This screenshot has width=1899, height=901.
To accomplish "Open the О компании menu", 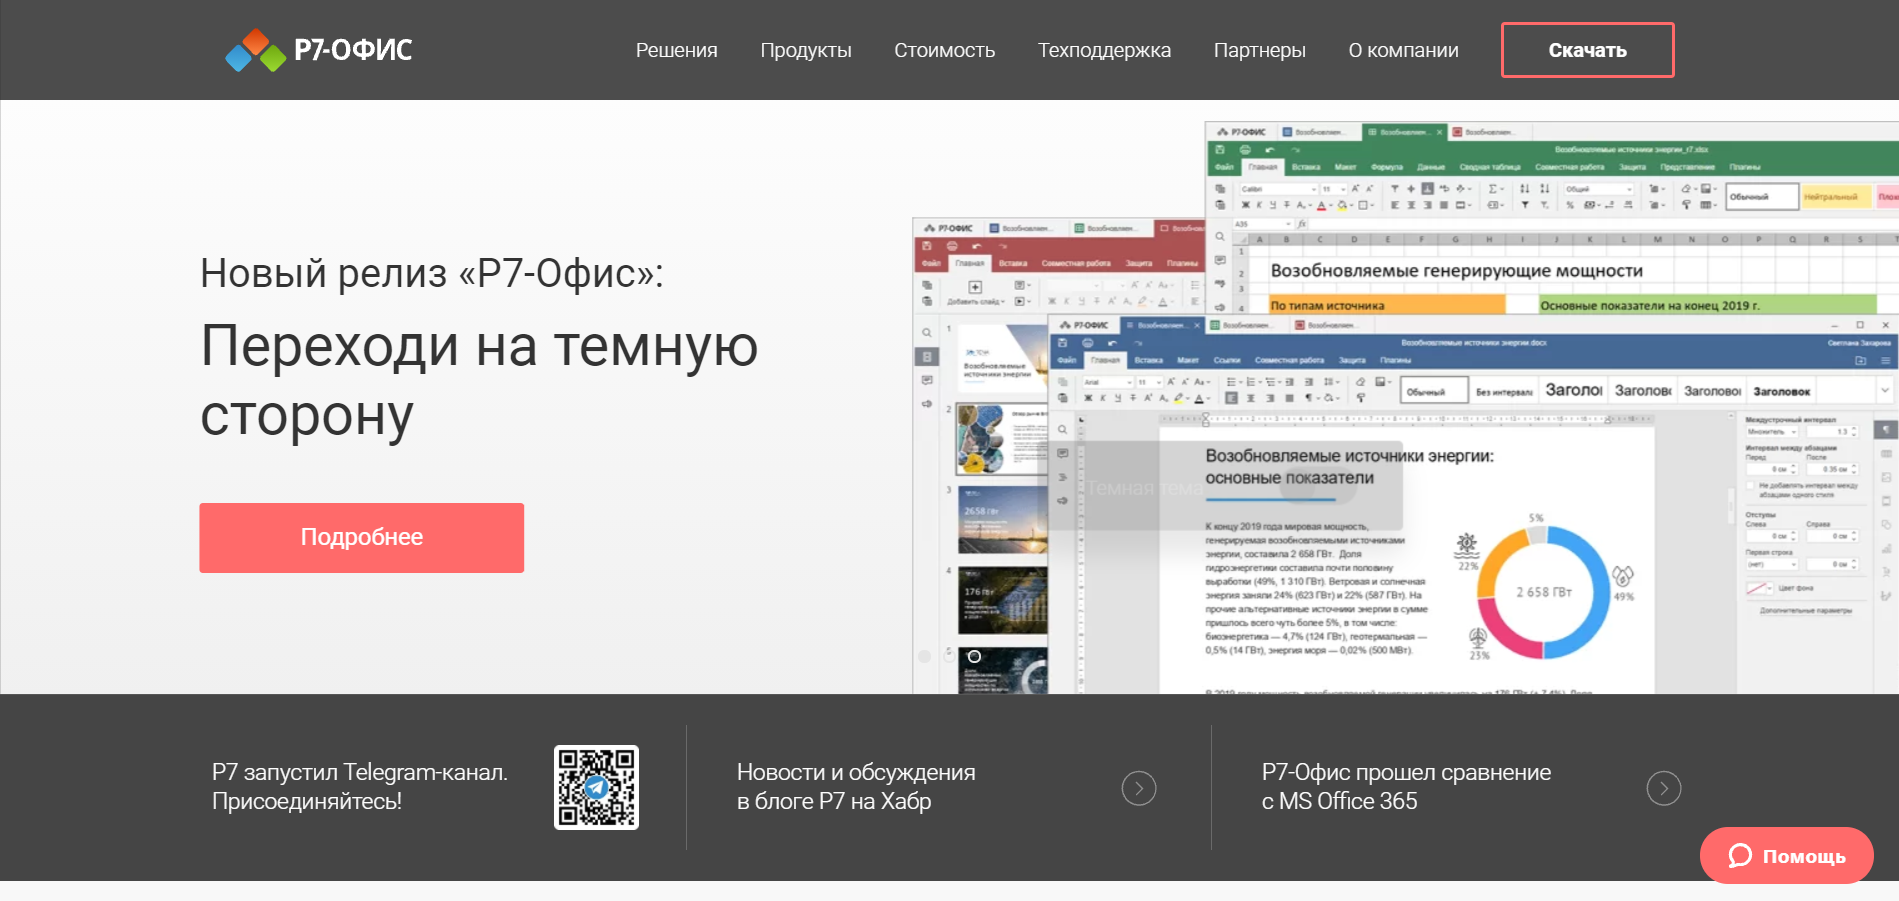I will pos(1403,50).
